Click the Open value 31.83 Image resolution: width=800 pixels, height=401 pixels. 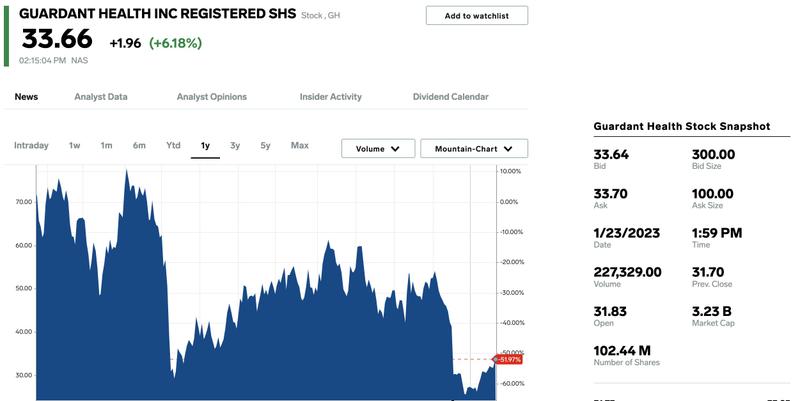610,311
